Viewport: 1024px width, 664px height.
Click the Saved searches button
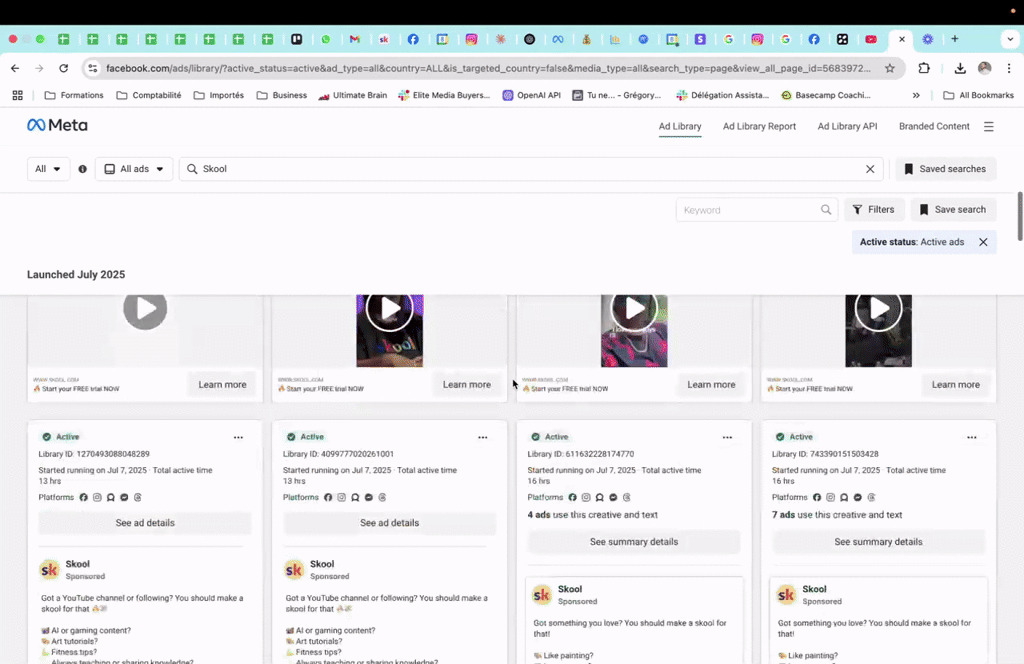coord(945,169)
